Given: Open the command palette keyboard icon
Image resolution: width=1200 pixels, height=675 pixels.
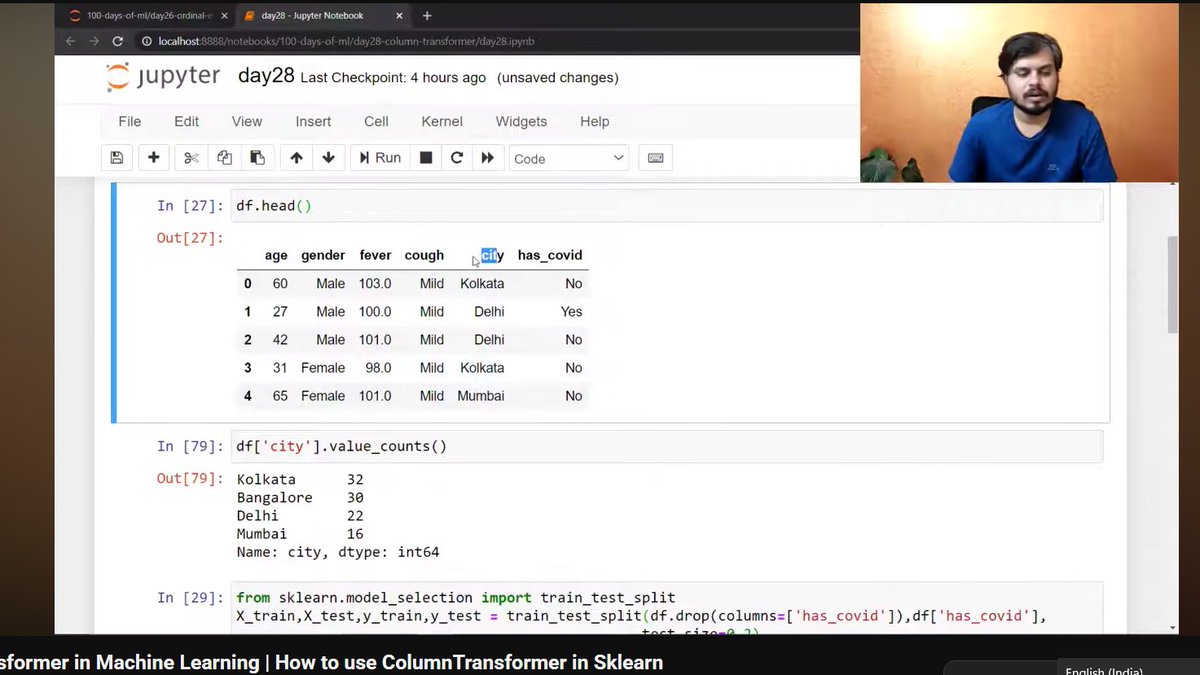Looking at the screenshot, I should 656,158.
